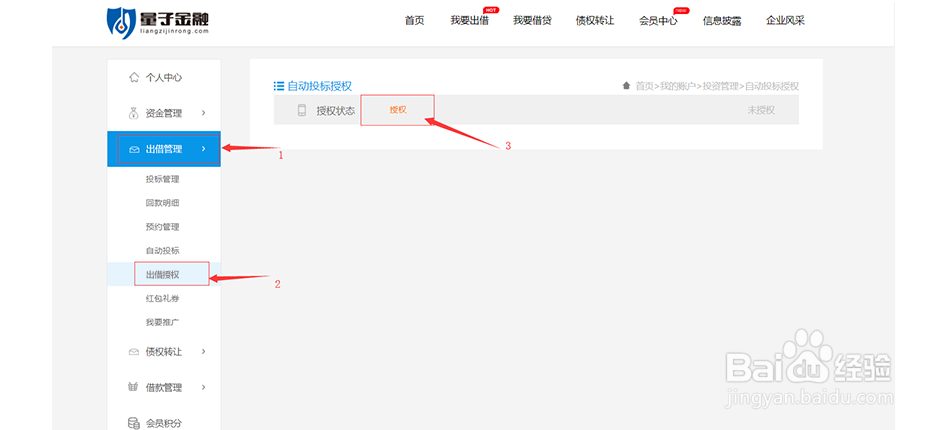This screenshot has height=430, width=945.
Task: Click the 未授权 status text
Action: 761,110
